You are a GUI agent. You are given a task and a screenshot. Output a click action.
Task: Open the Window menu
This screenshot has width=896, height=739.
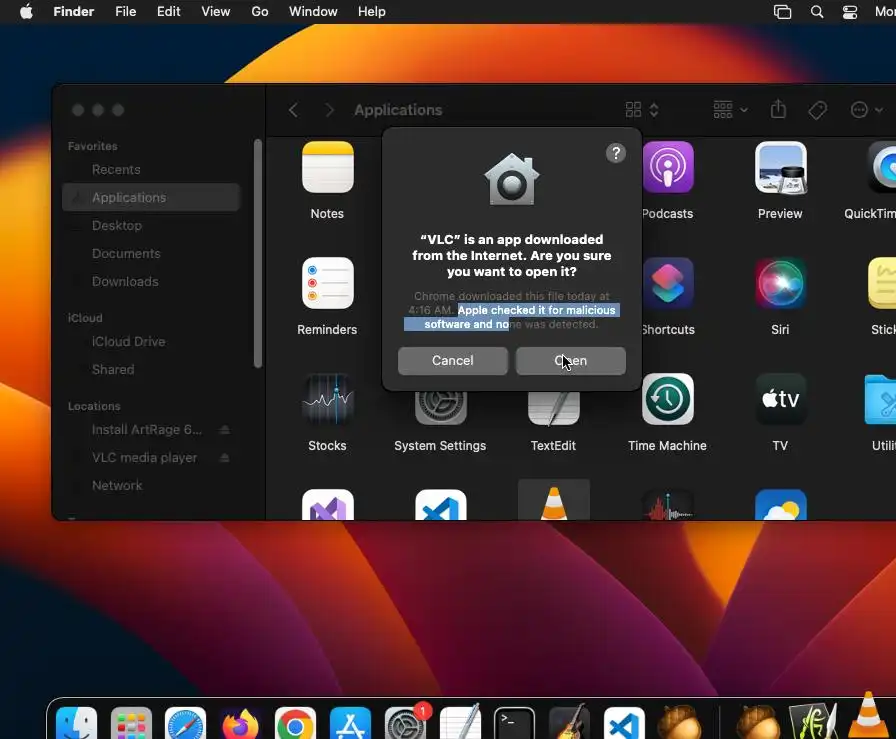(313, 11)
